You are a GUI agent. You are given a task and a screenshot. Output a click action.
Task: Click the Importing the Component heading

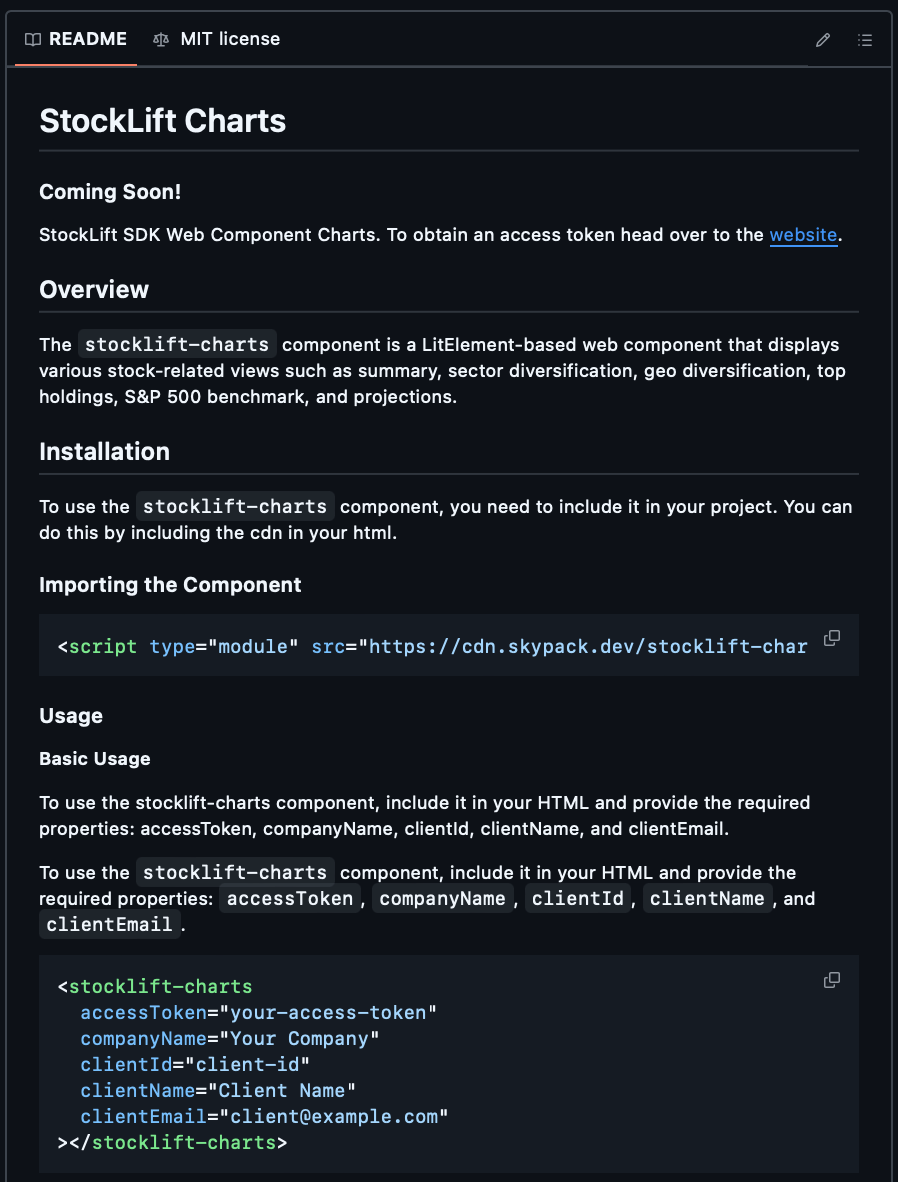pyautogui.click(x=170, y=585)
